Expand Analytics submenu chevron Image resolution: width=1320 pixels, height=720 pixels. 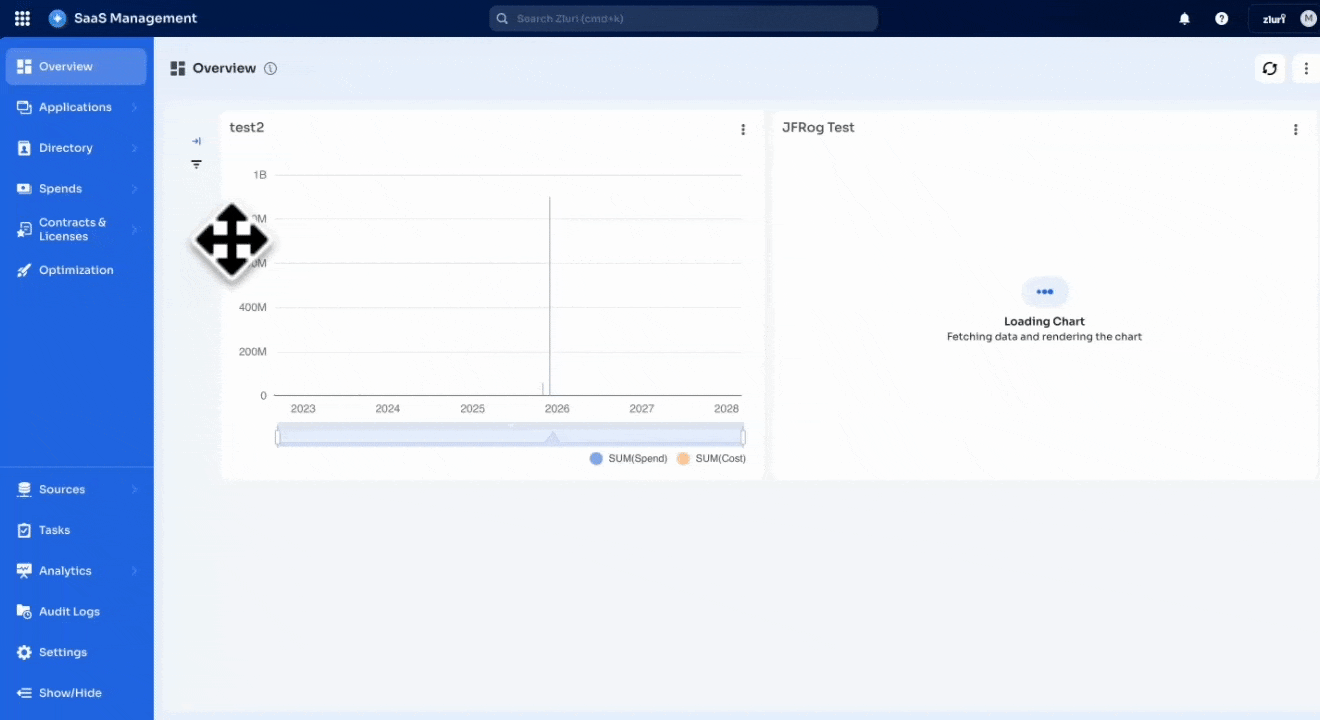134,571
